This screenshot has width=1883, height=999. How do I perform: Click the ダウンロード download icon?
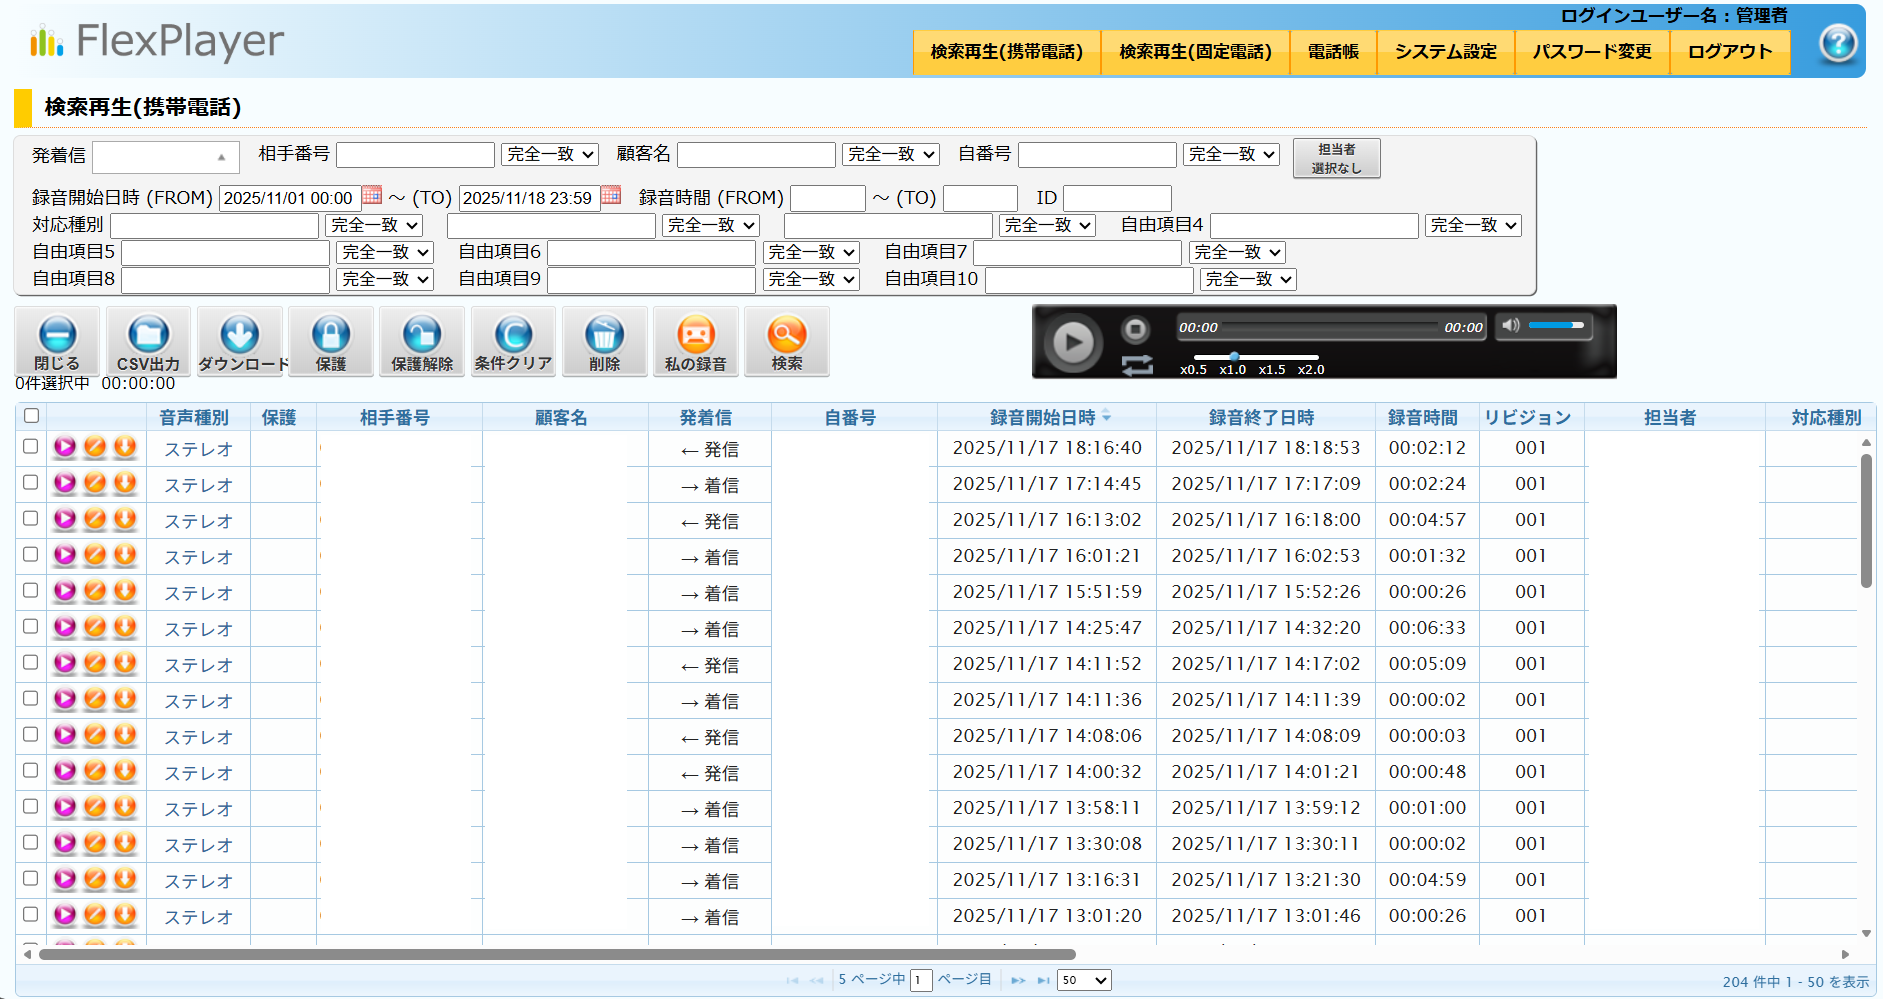point(240,341)
